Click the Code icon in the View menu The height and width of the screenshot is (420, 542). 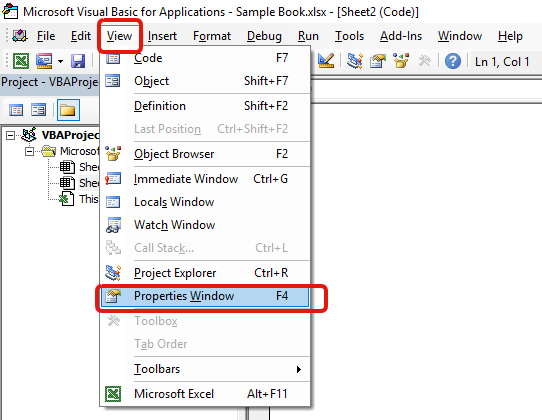point(113,58)
